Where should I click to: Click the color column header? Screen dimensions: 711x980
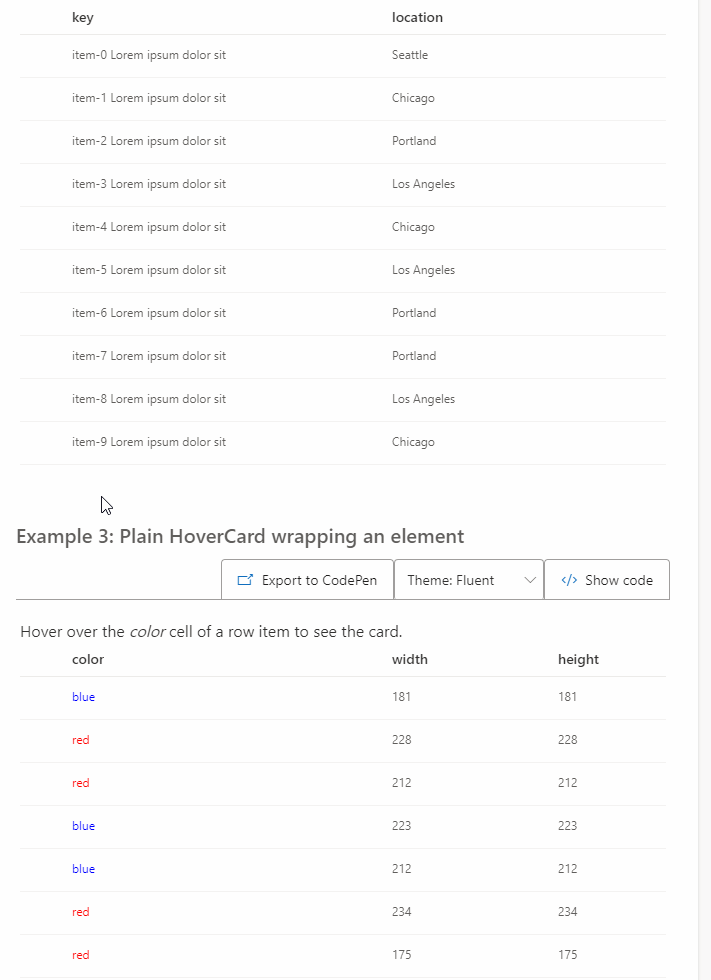(88, 659)
